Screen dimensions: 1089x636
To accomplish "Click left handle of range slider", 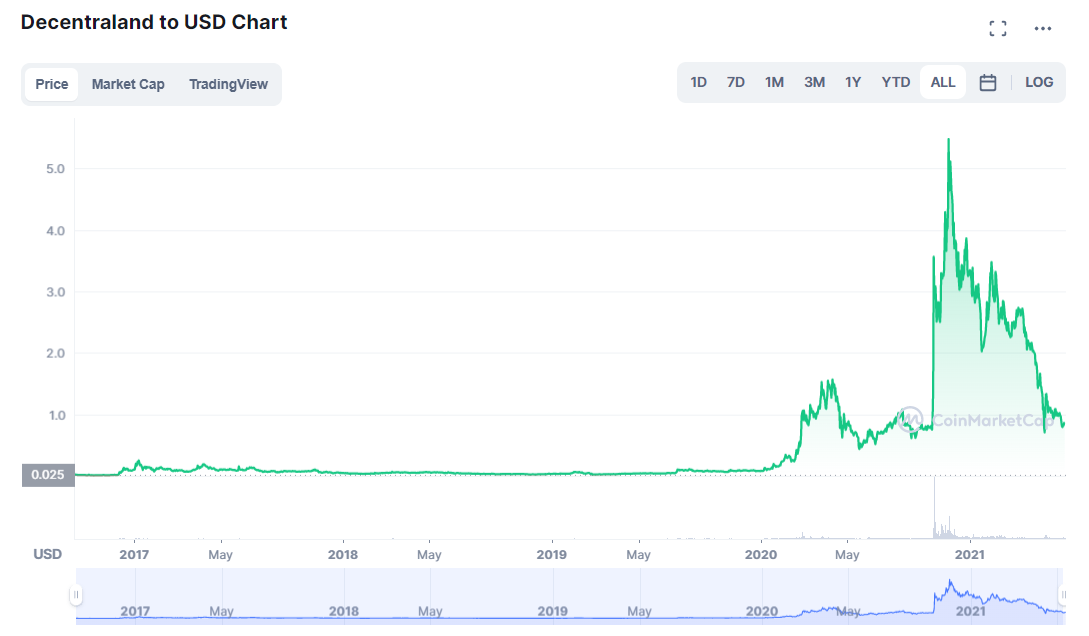I will [75, 595].
